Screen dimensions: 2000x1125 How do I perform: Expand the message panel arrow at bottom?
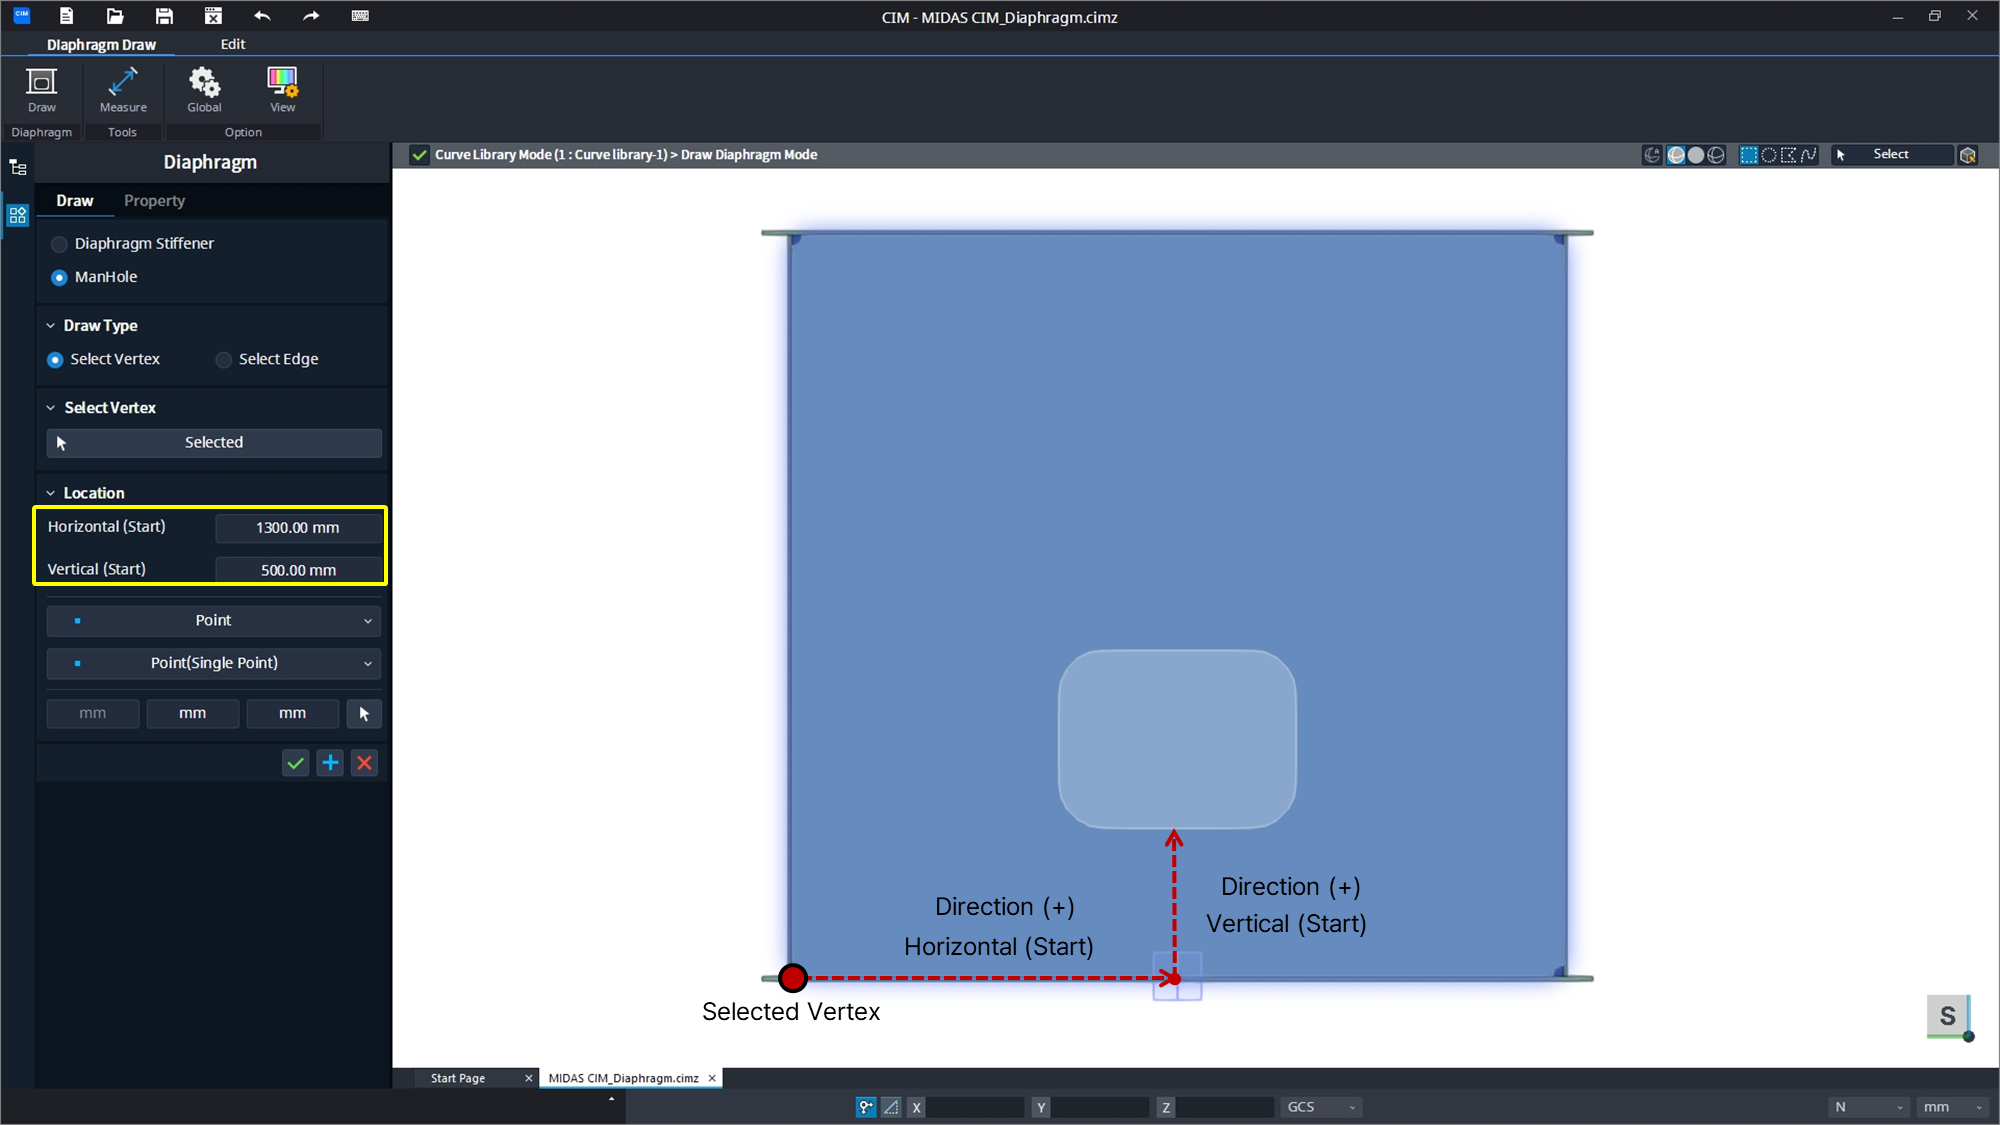[x=611, y=1099]
